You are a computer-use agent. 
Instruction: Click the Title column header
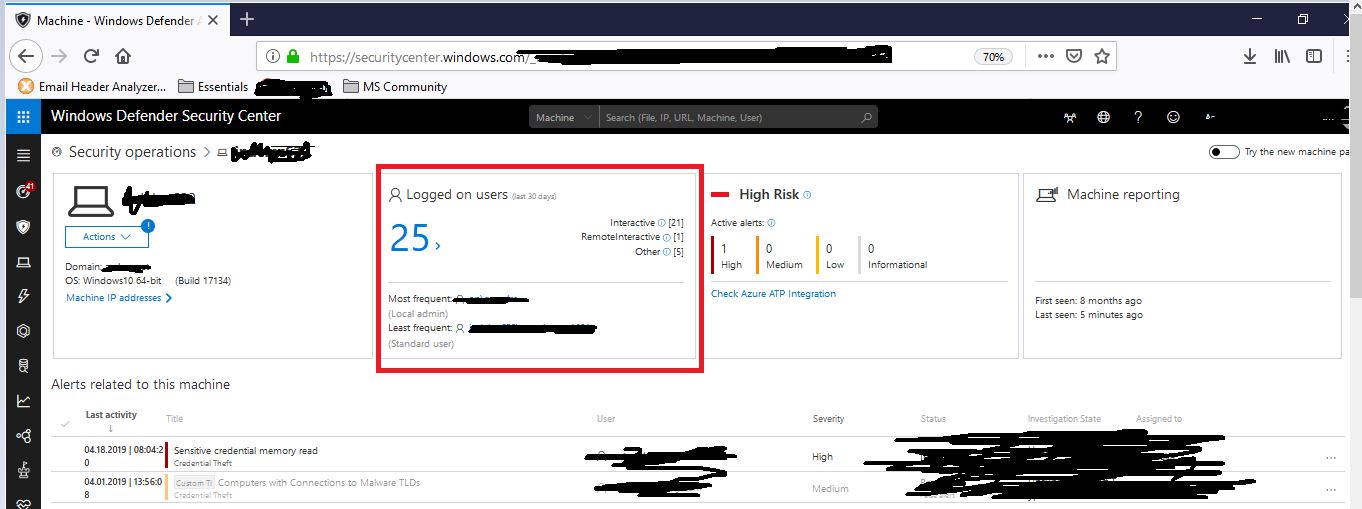pyautogui.click(x=175, y=419)
